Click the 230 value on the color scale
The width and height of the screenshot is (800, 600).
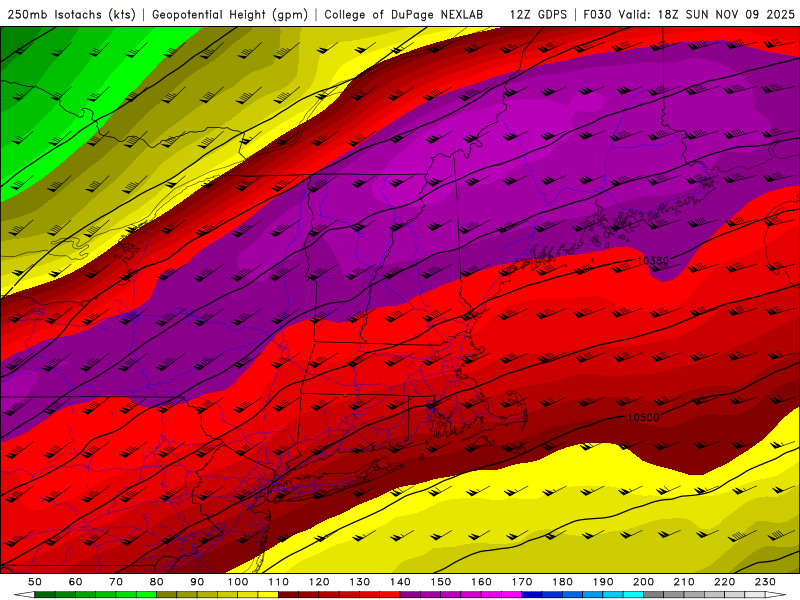tap(765, 582)
